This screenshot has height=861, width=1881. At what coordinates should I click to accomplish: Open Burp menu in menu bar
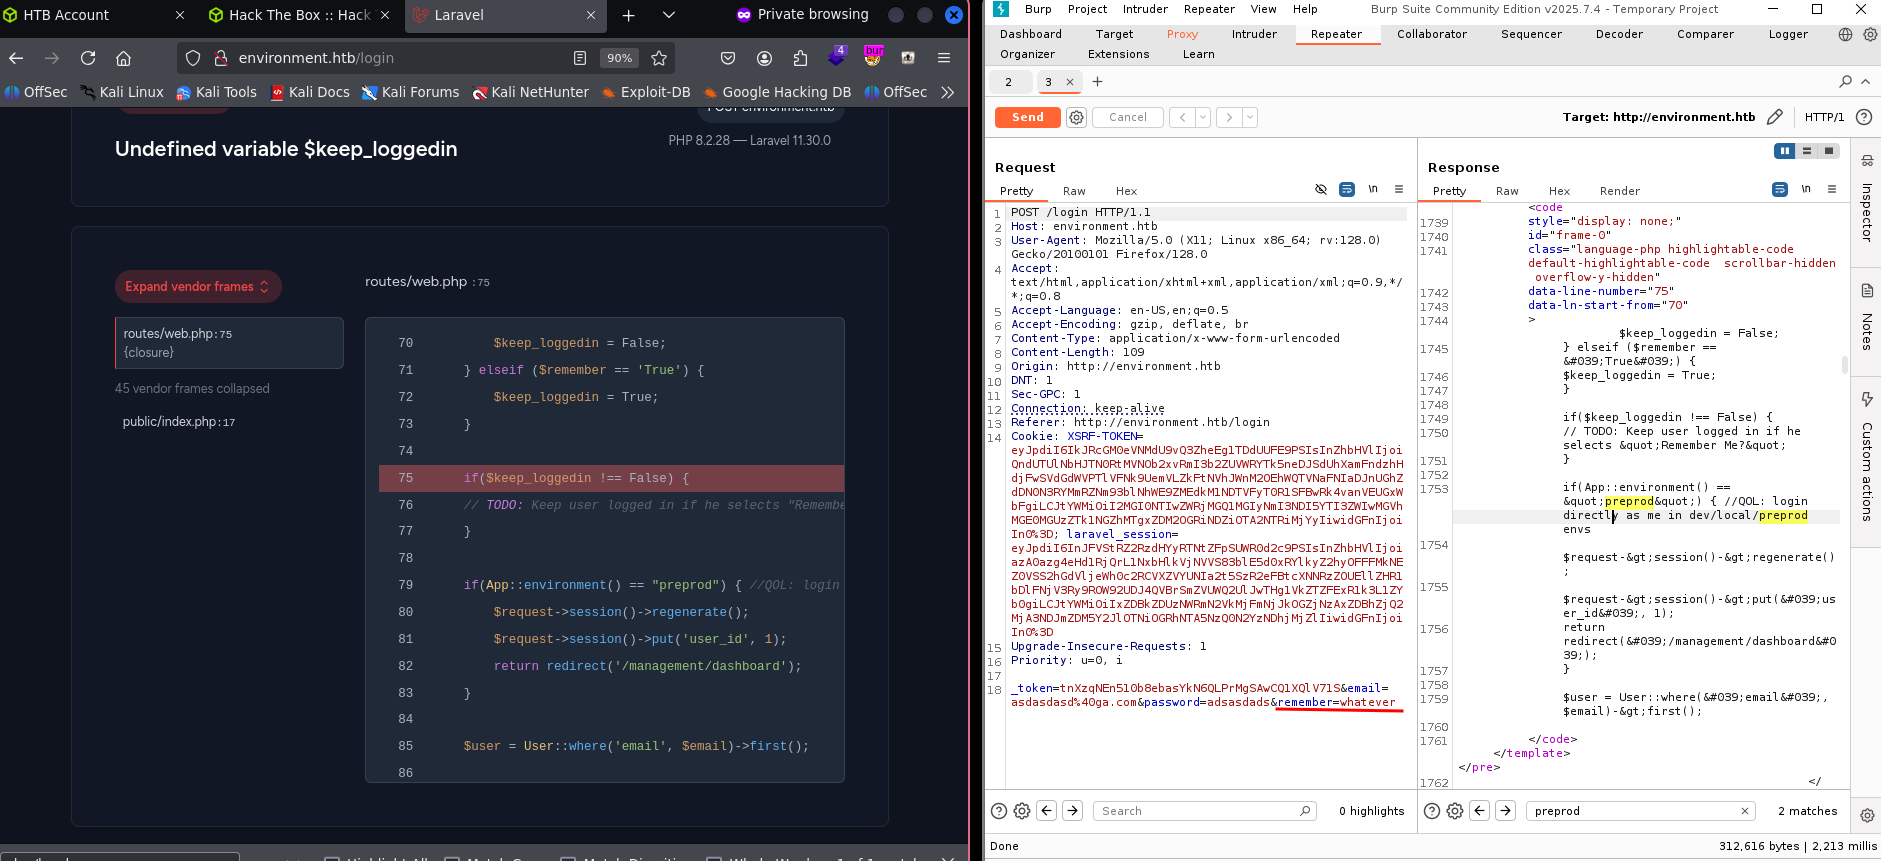(x=1038, y=9)
